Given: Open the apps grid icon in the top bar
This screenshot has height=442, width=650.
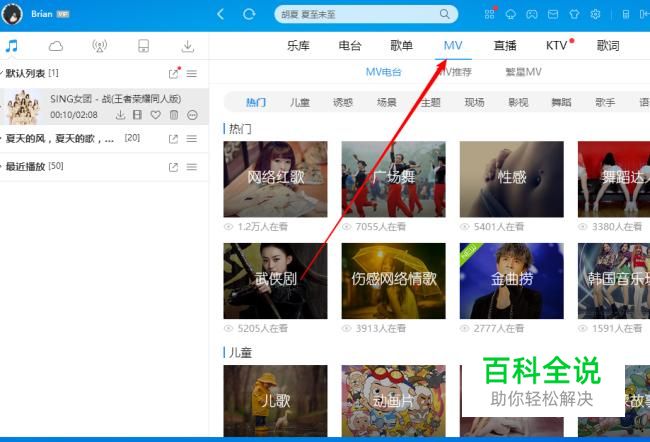Looking at the screenshot, I should 490,14.
